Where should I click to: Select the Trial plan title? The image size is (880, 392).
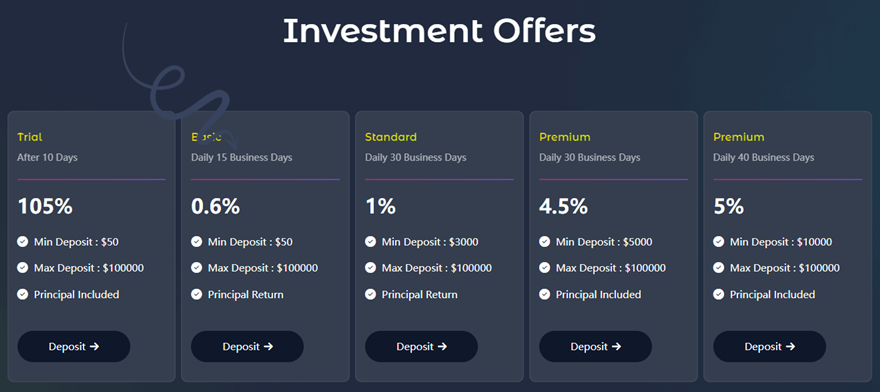[30, 137]
